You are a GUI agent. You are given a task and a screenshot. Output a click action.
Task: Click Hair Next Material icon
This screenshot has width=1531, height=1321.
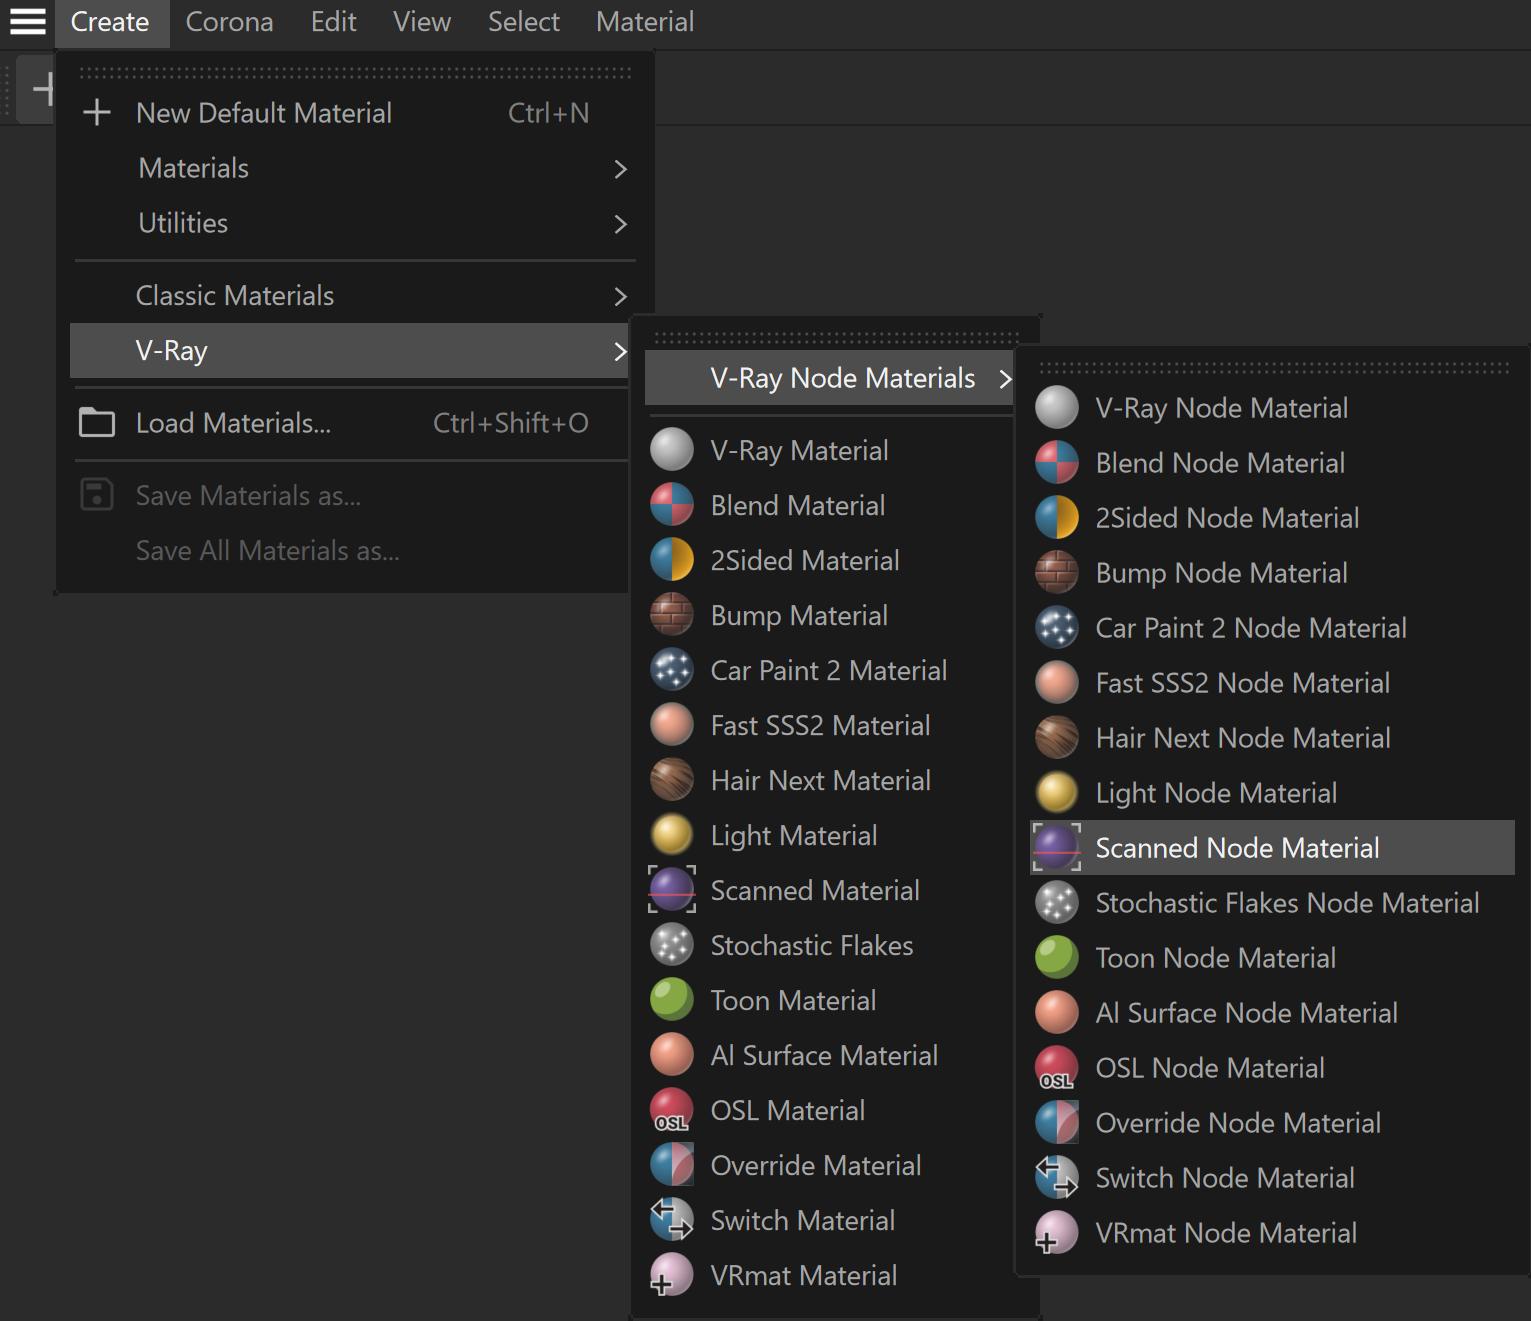click(672, 780)
